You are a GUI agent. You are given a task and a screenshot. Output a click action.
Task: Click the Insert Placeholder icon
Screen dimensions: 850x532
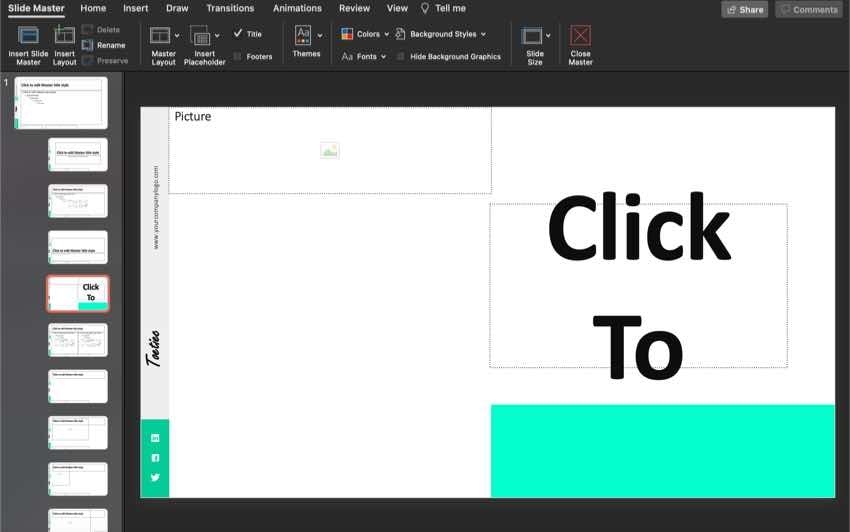click(200, 36)
